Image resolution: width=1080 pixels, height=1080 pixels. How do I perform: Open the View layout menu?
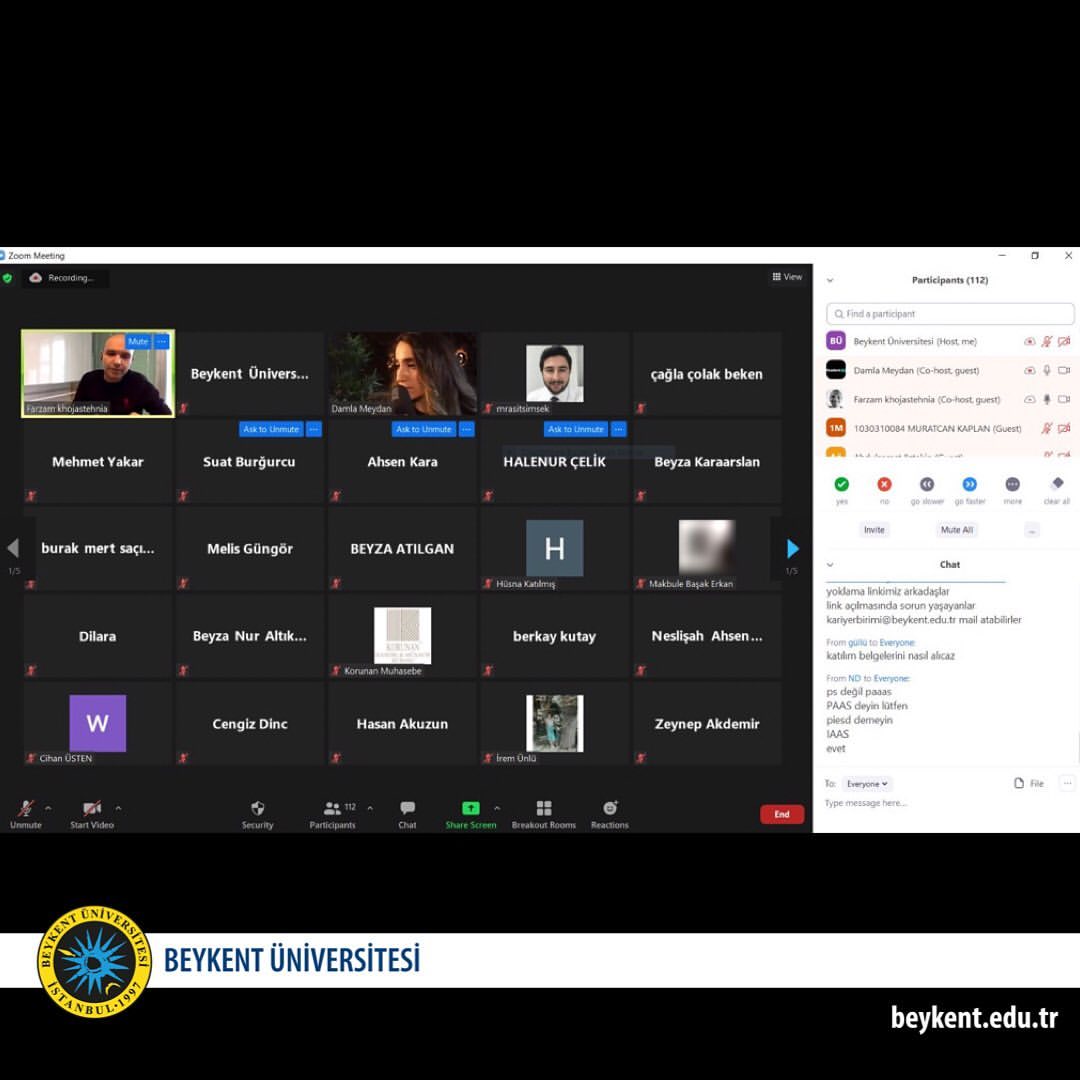coord(787,276)
